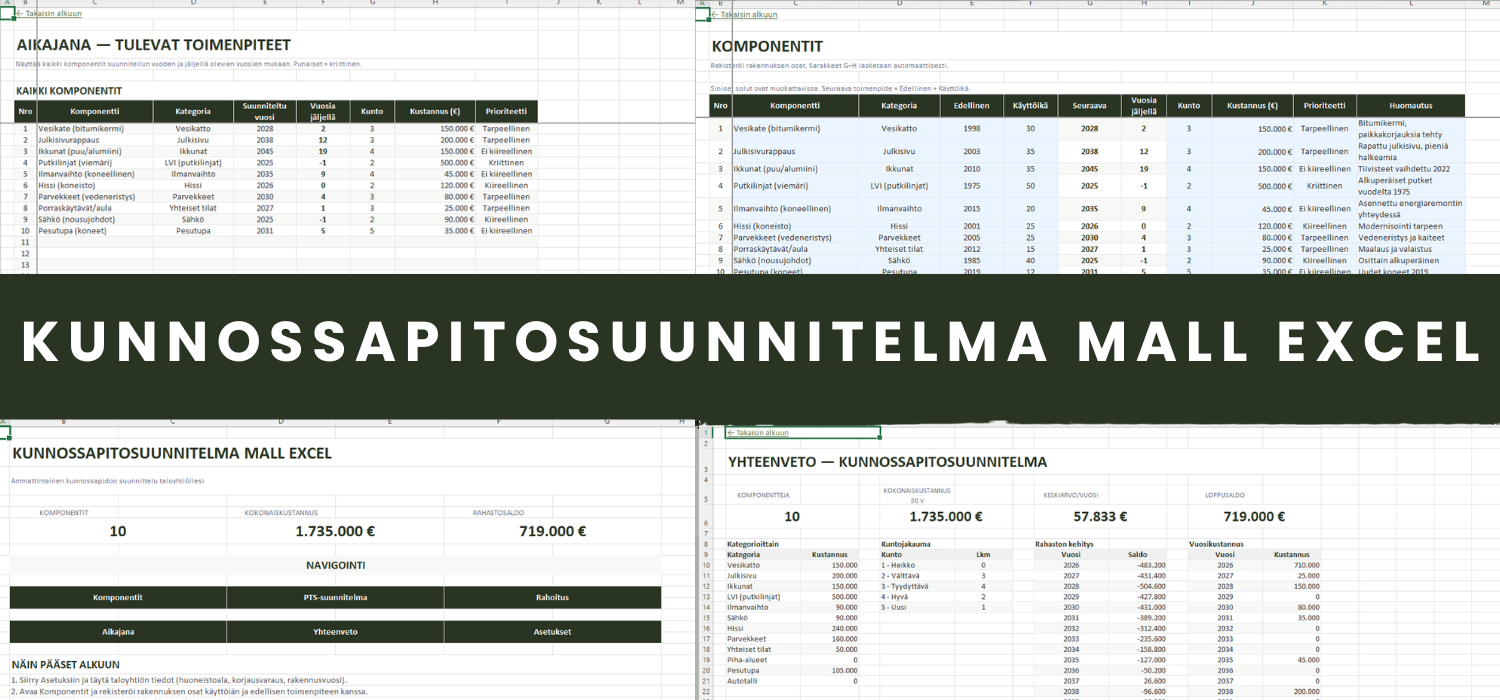The height and width of the screenshot is (700, 1500).
Task: Open the Komponentit navigation button
Action: coord(117,597)
